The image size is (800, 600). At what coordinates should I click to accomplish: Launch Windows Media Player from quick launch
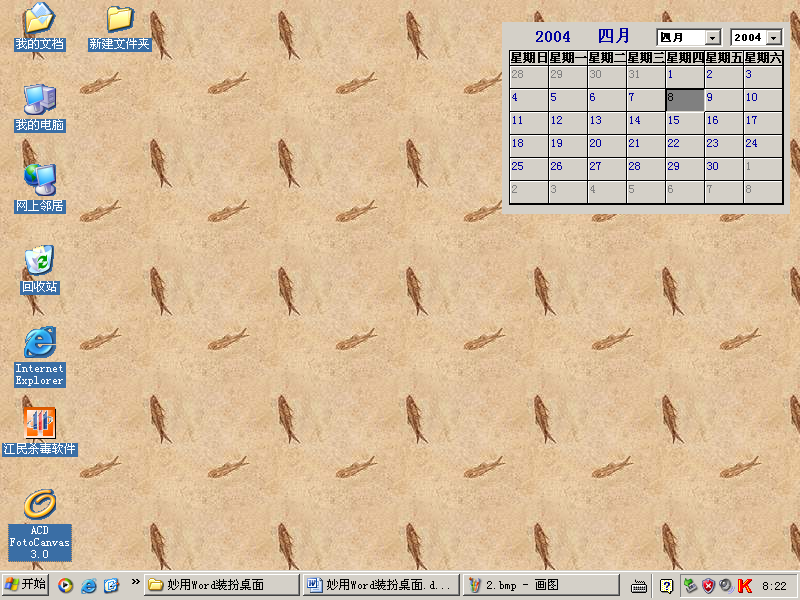(65, 585)
